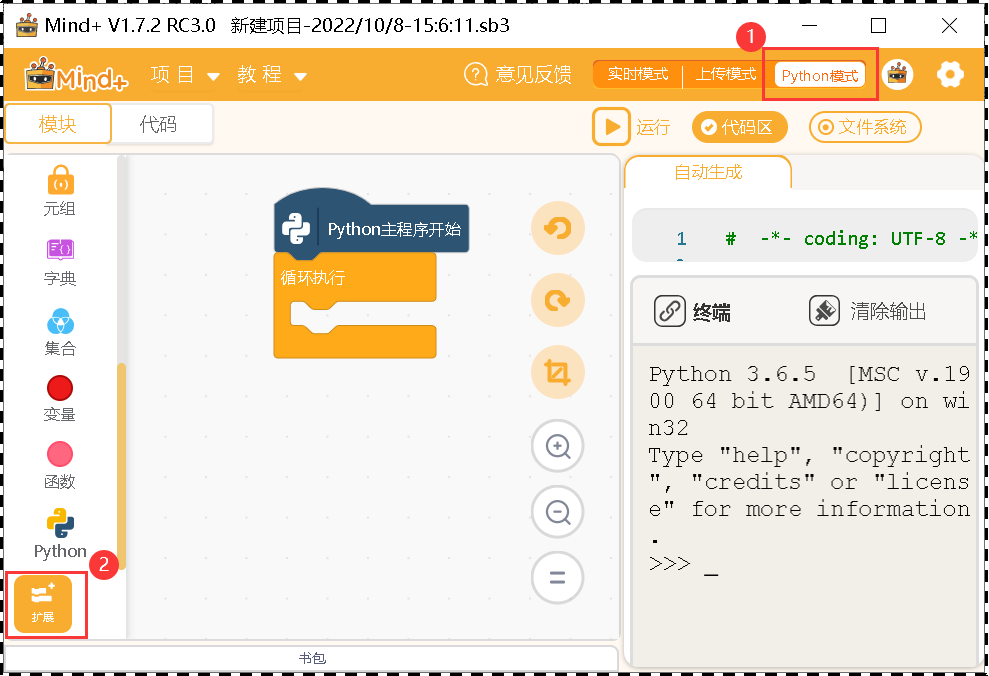Redo the last workspace action
Viewport: 989px width, 676px height.
pyautogui.click(x=558, y=300)
